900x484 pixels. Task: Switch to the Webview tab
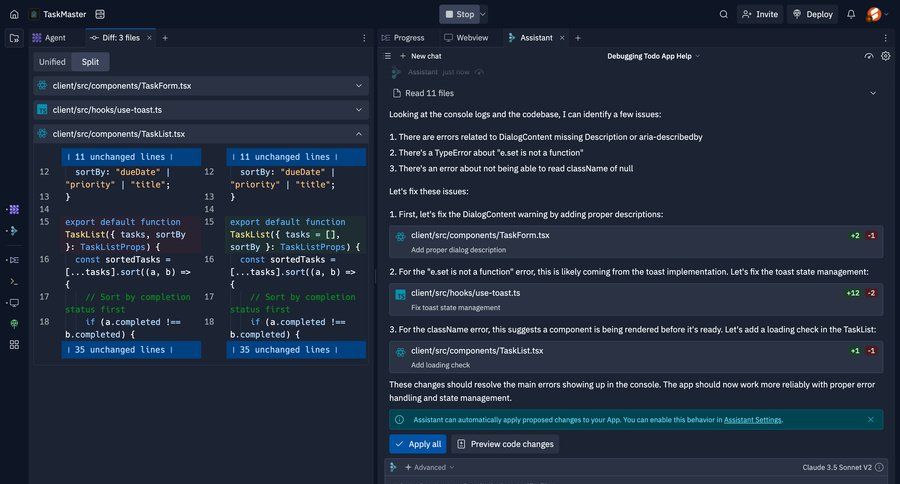pyautogui.click(x=466, y=38)
